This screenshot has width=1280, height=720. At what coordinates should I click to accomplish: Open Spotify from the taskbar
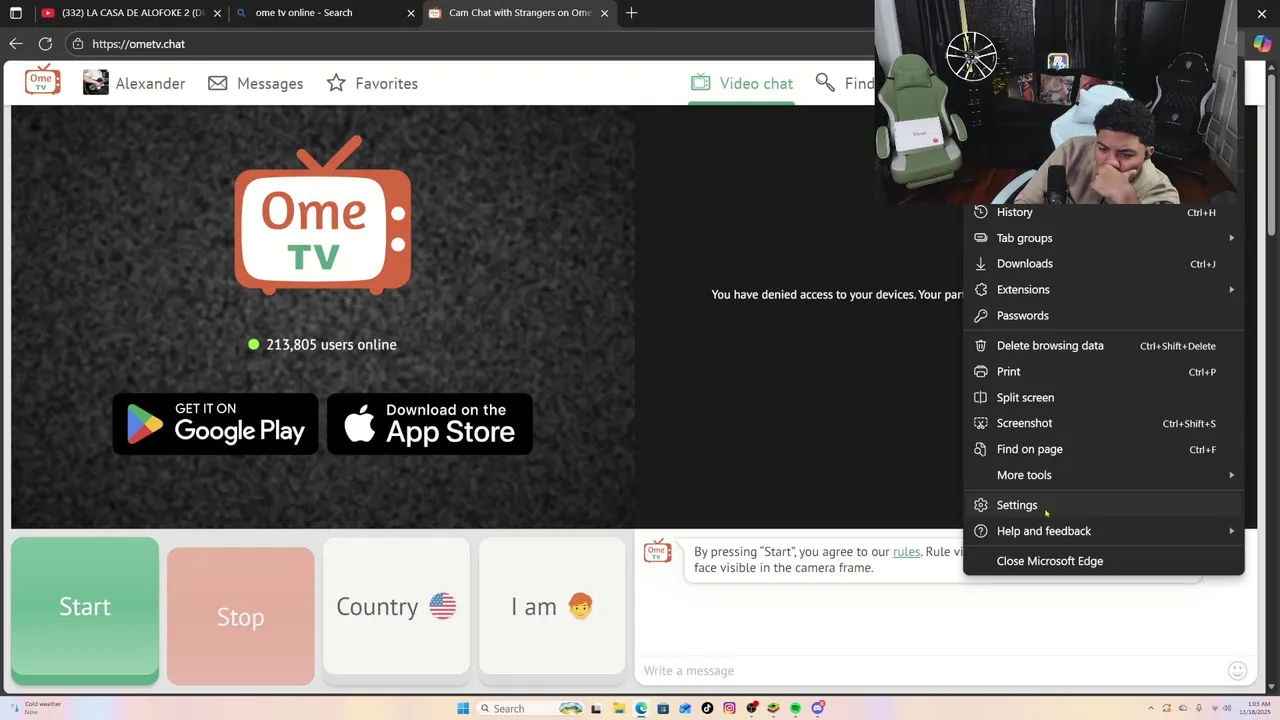coord(795,708)
